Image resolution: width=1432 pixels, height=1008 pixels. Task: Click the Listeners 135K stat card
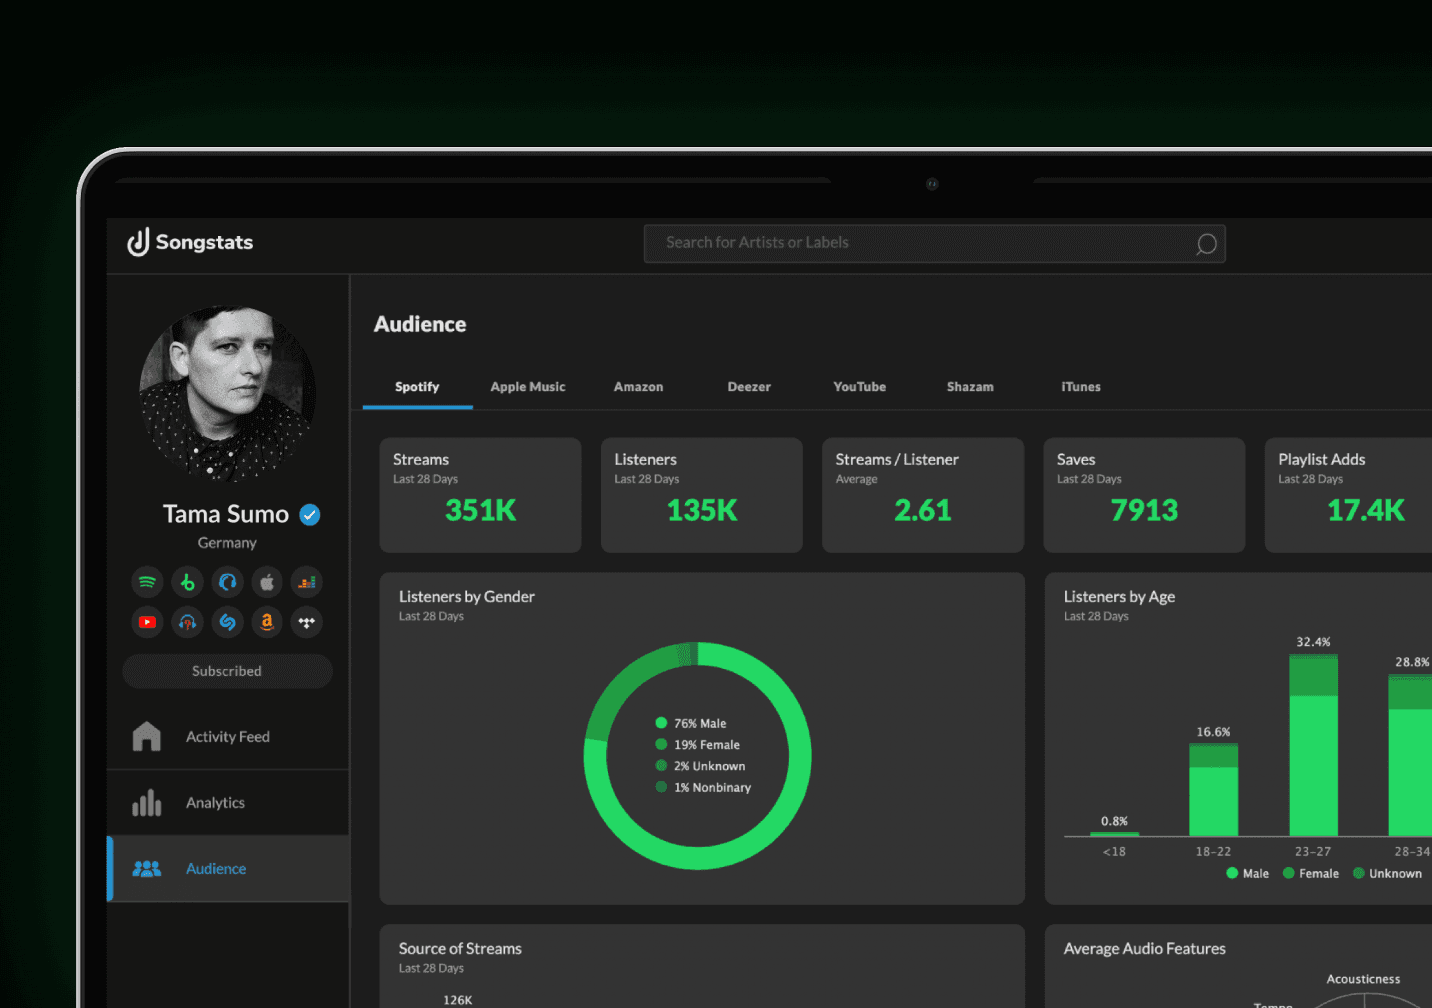tap(702, 495)
